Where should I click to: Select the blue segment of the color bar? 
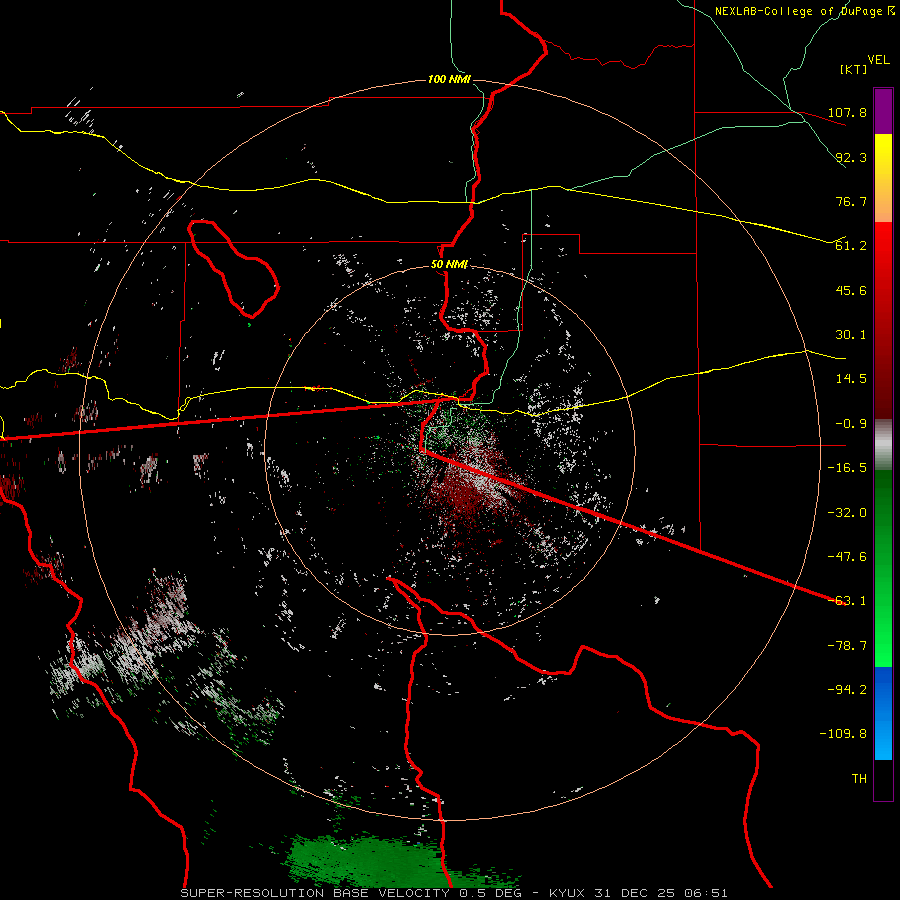pos(883,713)
